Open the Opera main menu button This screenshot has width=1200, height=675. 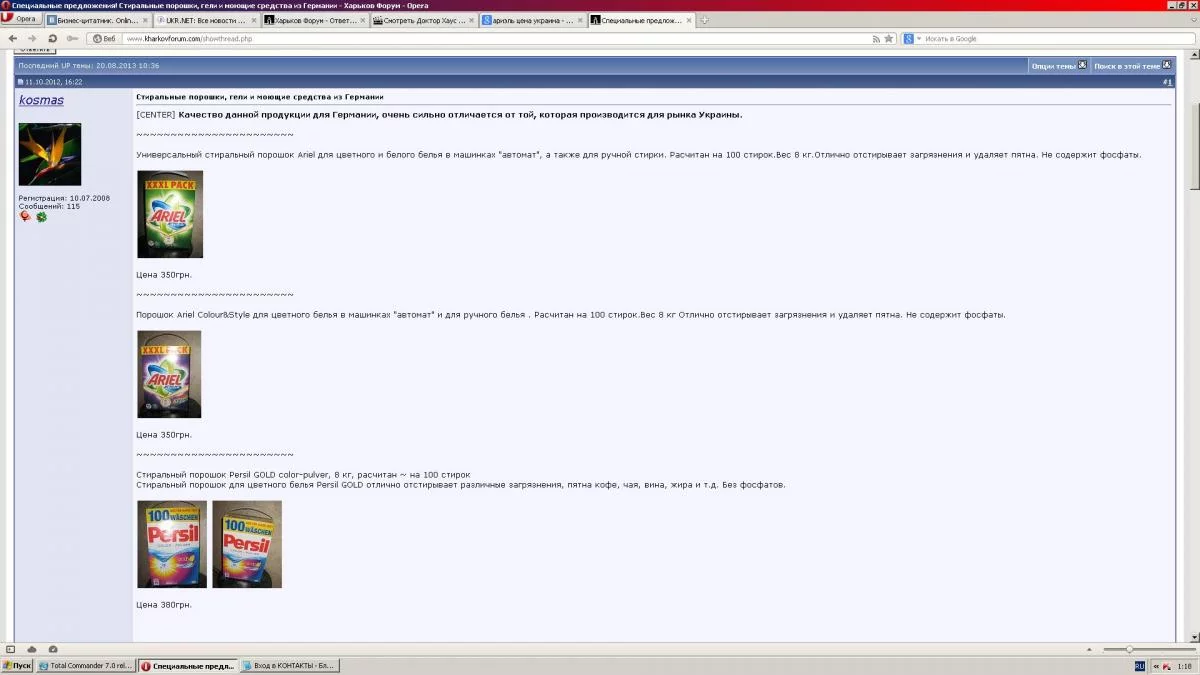[x=21, y=20]
